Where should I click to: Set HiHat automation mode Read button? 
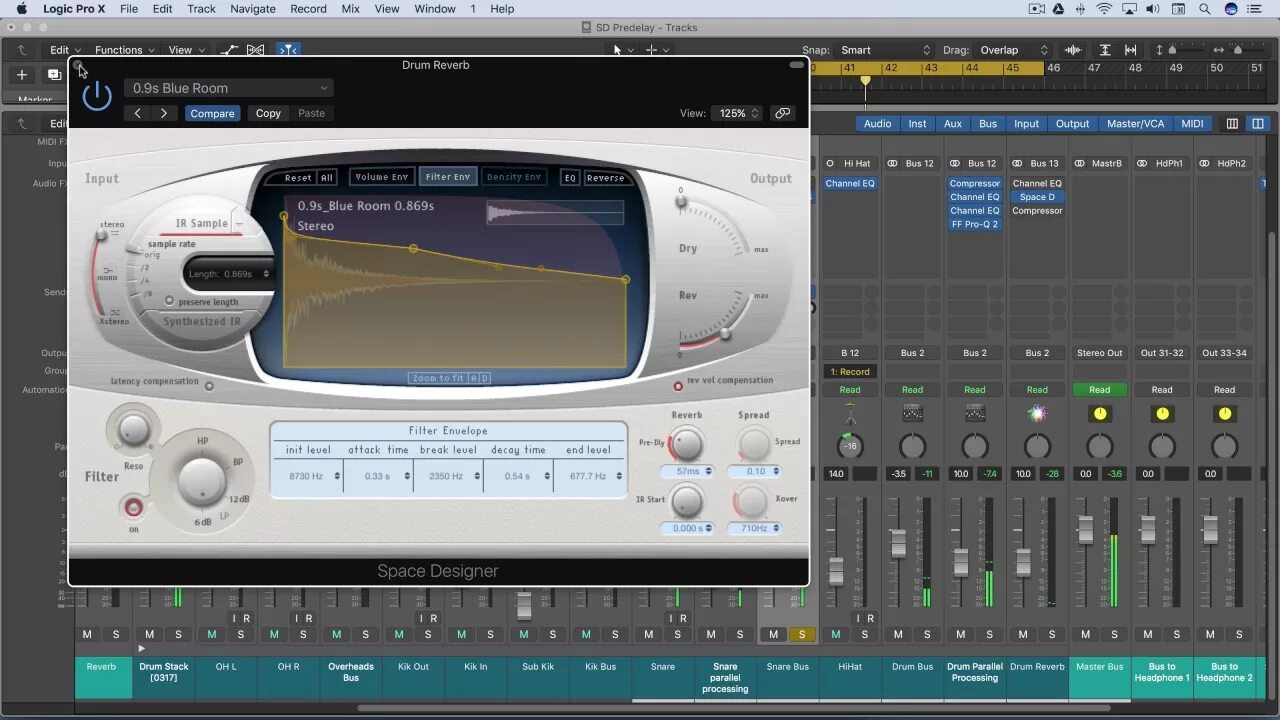point(850,390)
